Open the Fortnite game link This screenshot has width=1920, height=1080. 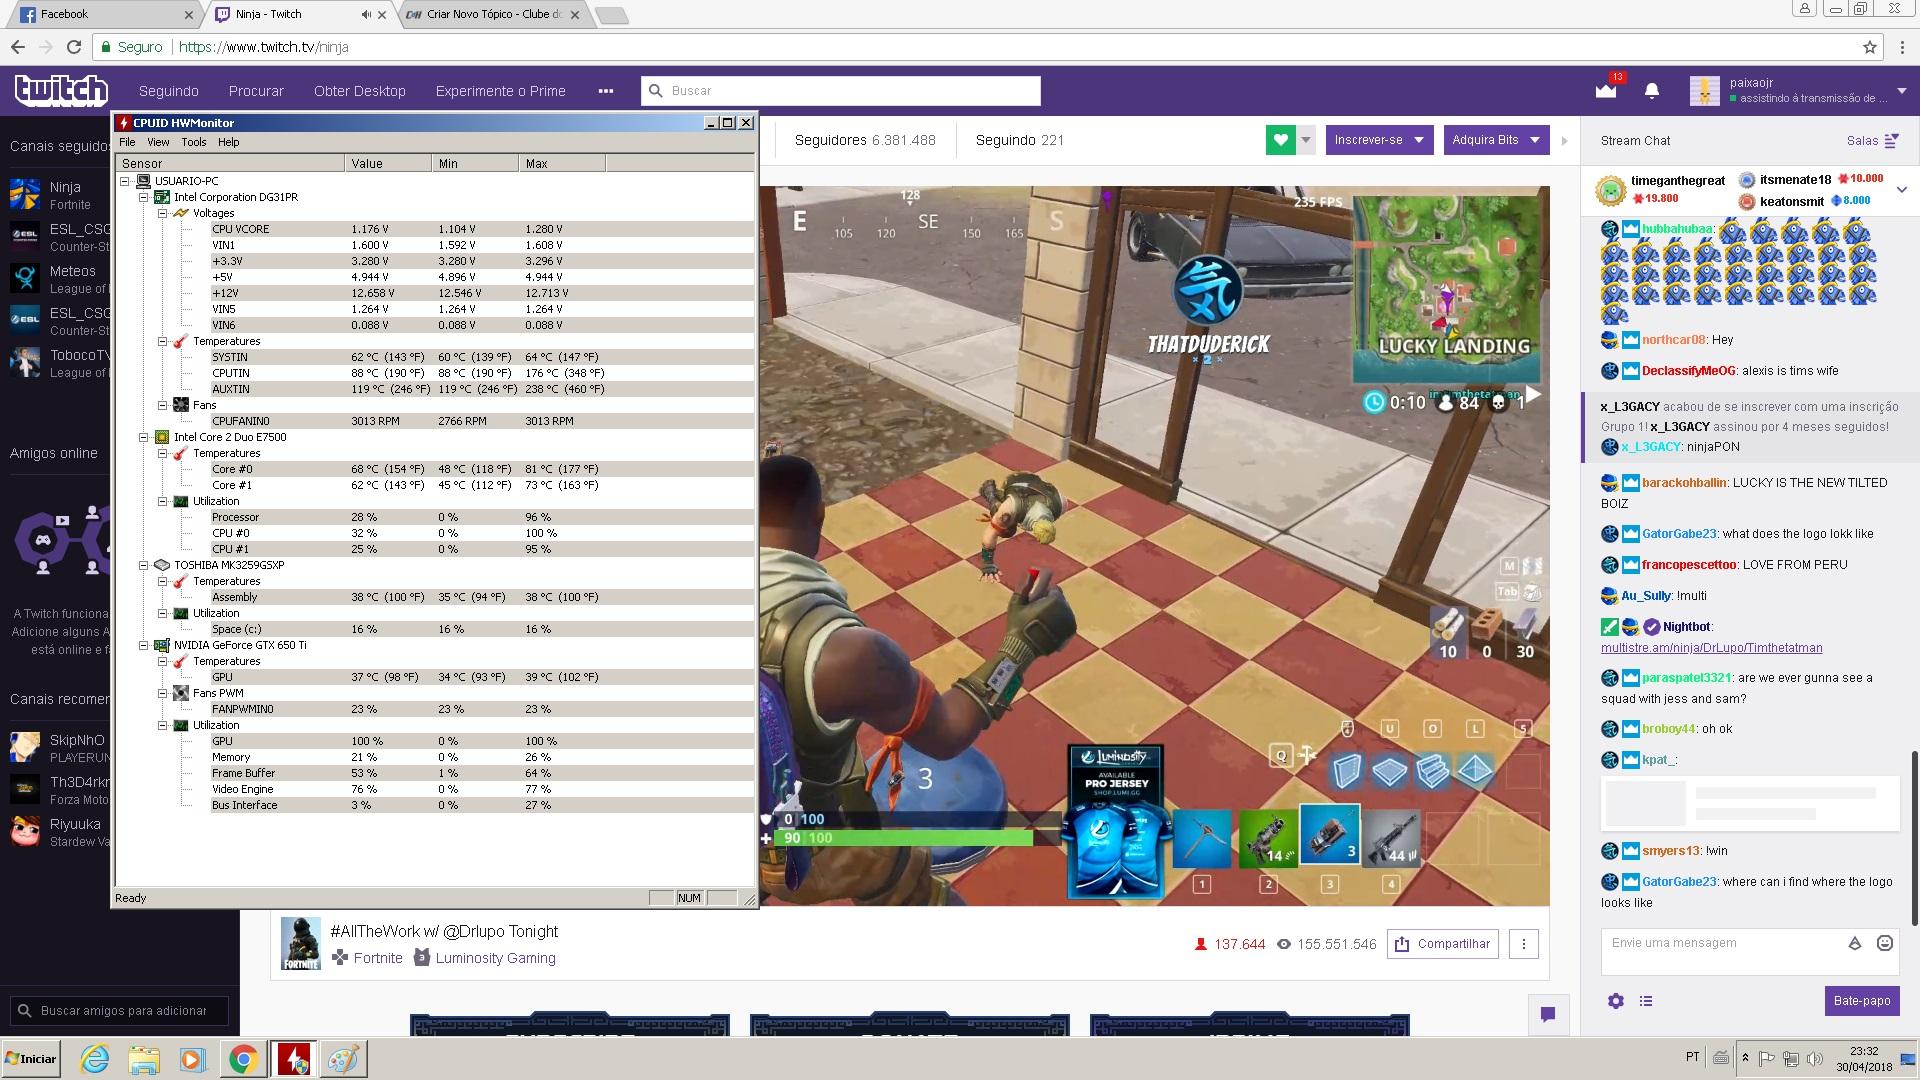pyautogui.click(x=377, y=958)
